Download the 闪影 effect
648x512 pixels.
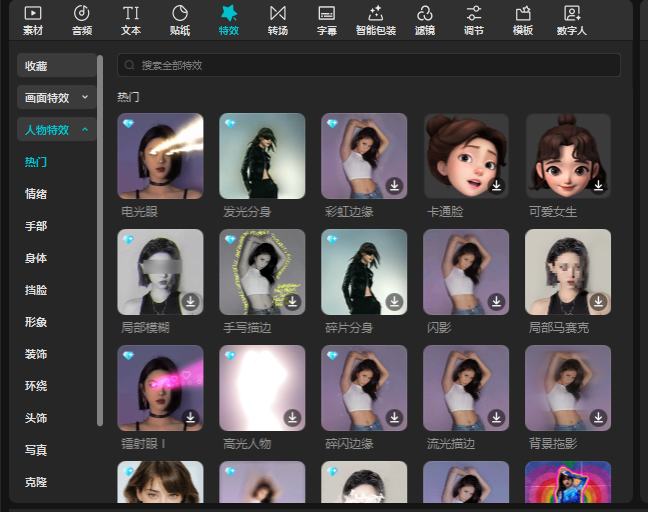(496, 302)
